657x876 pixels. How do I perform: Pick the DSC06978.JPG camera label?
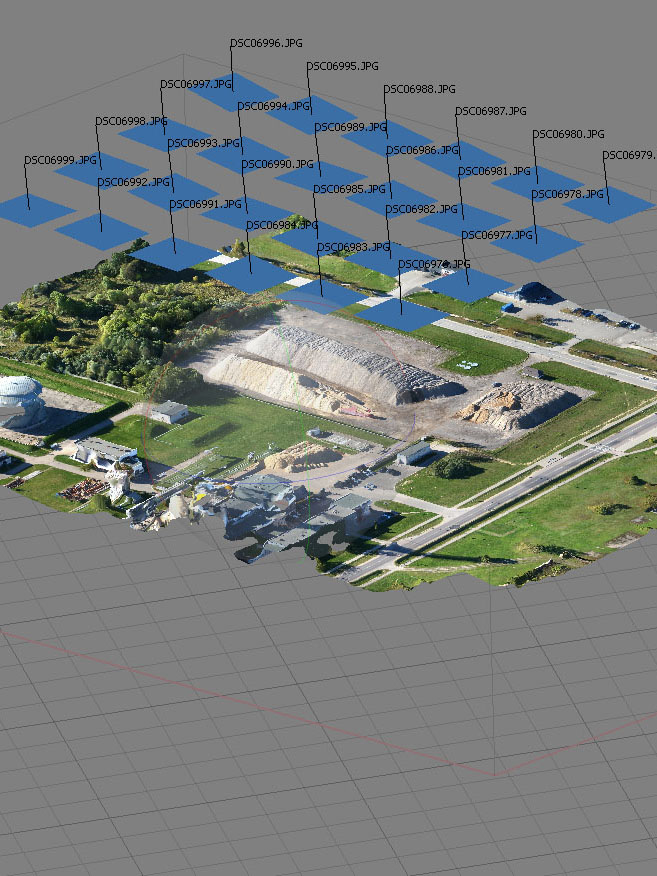[568, 194]
